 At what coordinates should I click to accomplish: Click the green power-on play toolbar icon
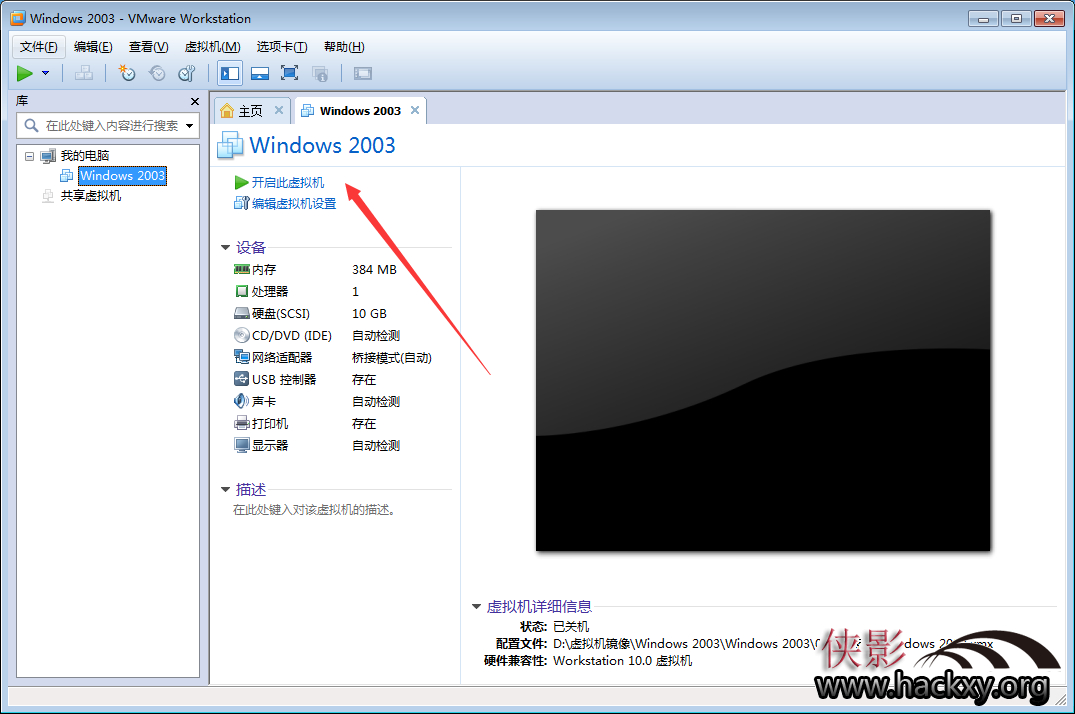[x=25, y=73]
